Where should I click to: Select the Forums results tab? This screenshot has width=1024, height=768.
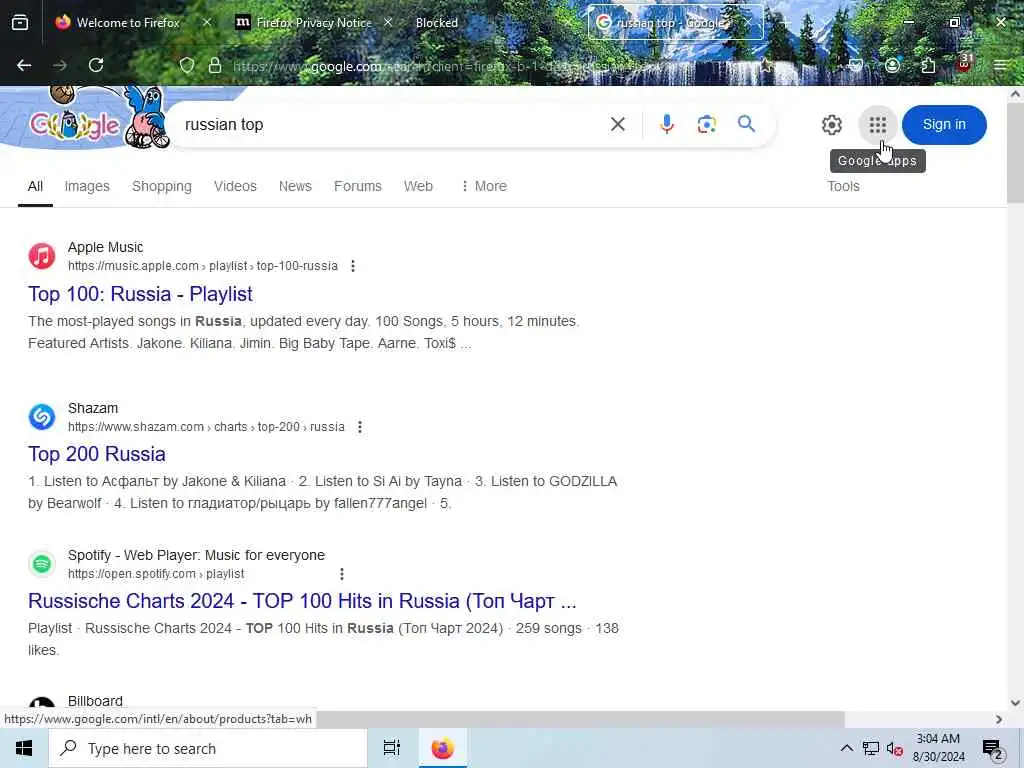click(358, 186)
